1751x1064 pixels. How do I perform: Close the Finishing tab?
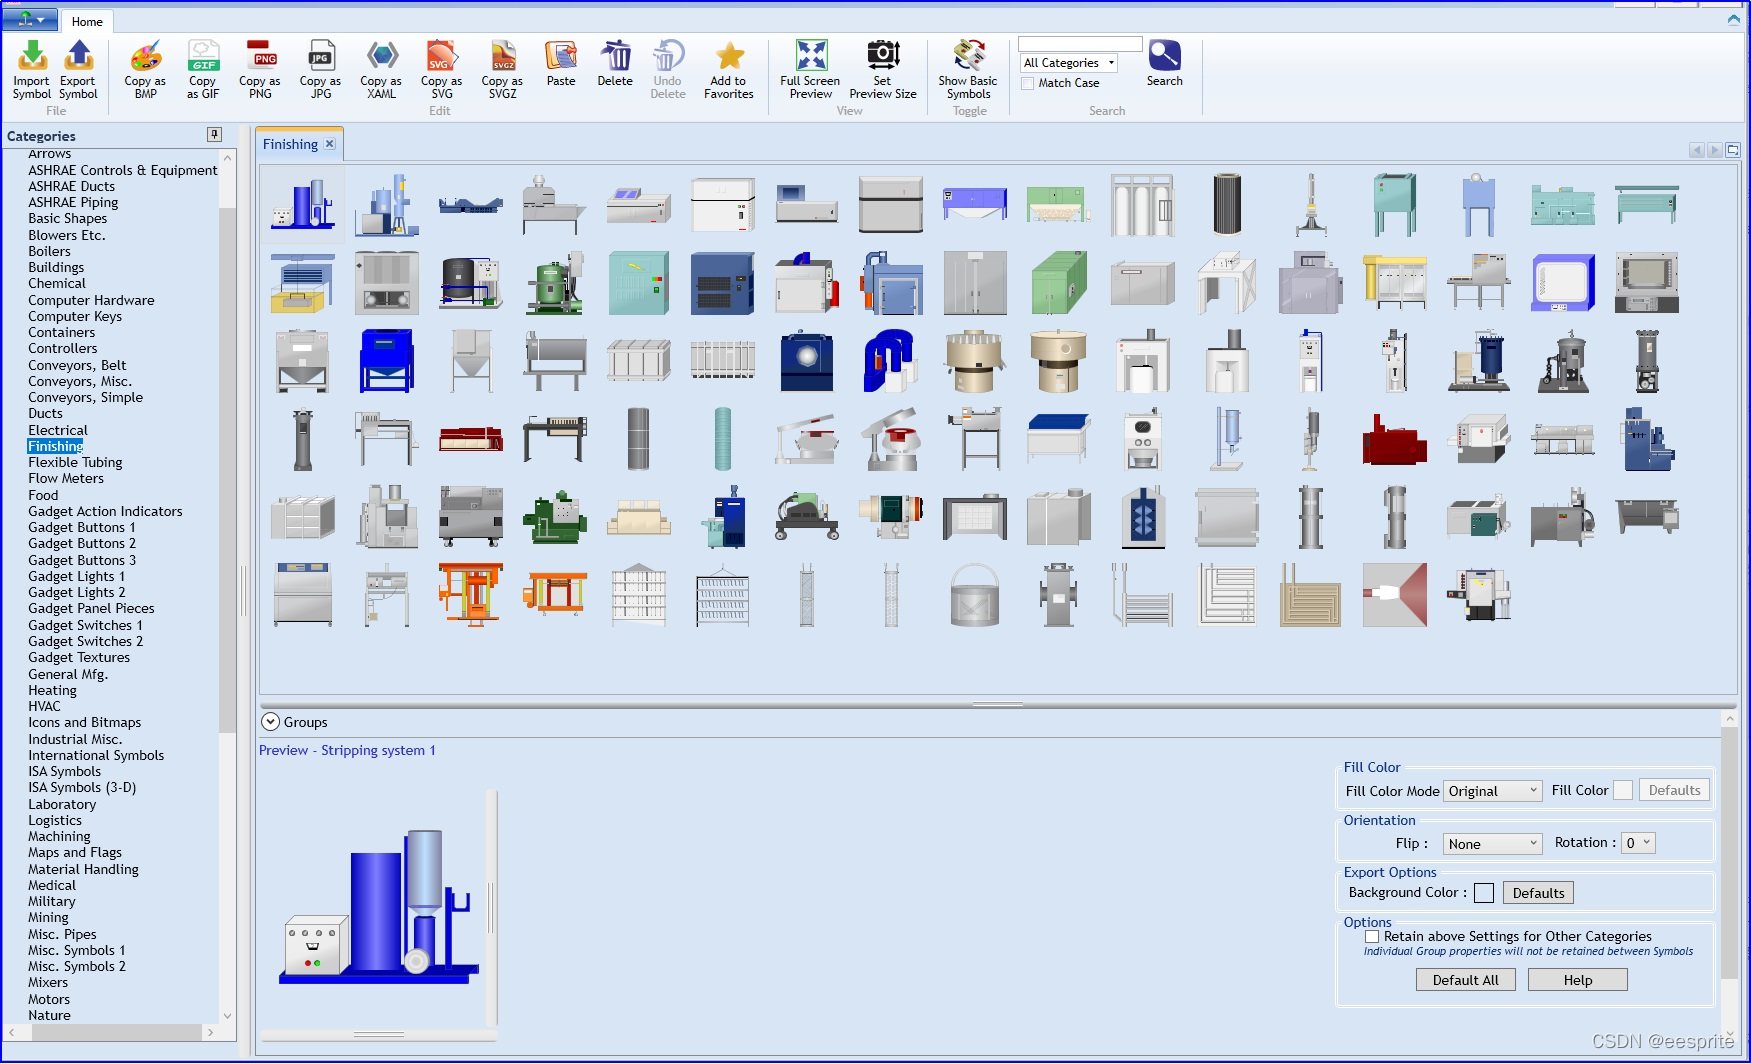[329, 144]
